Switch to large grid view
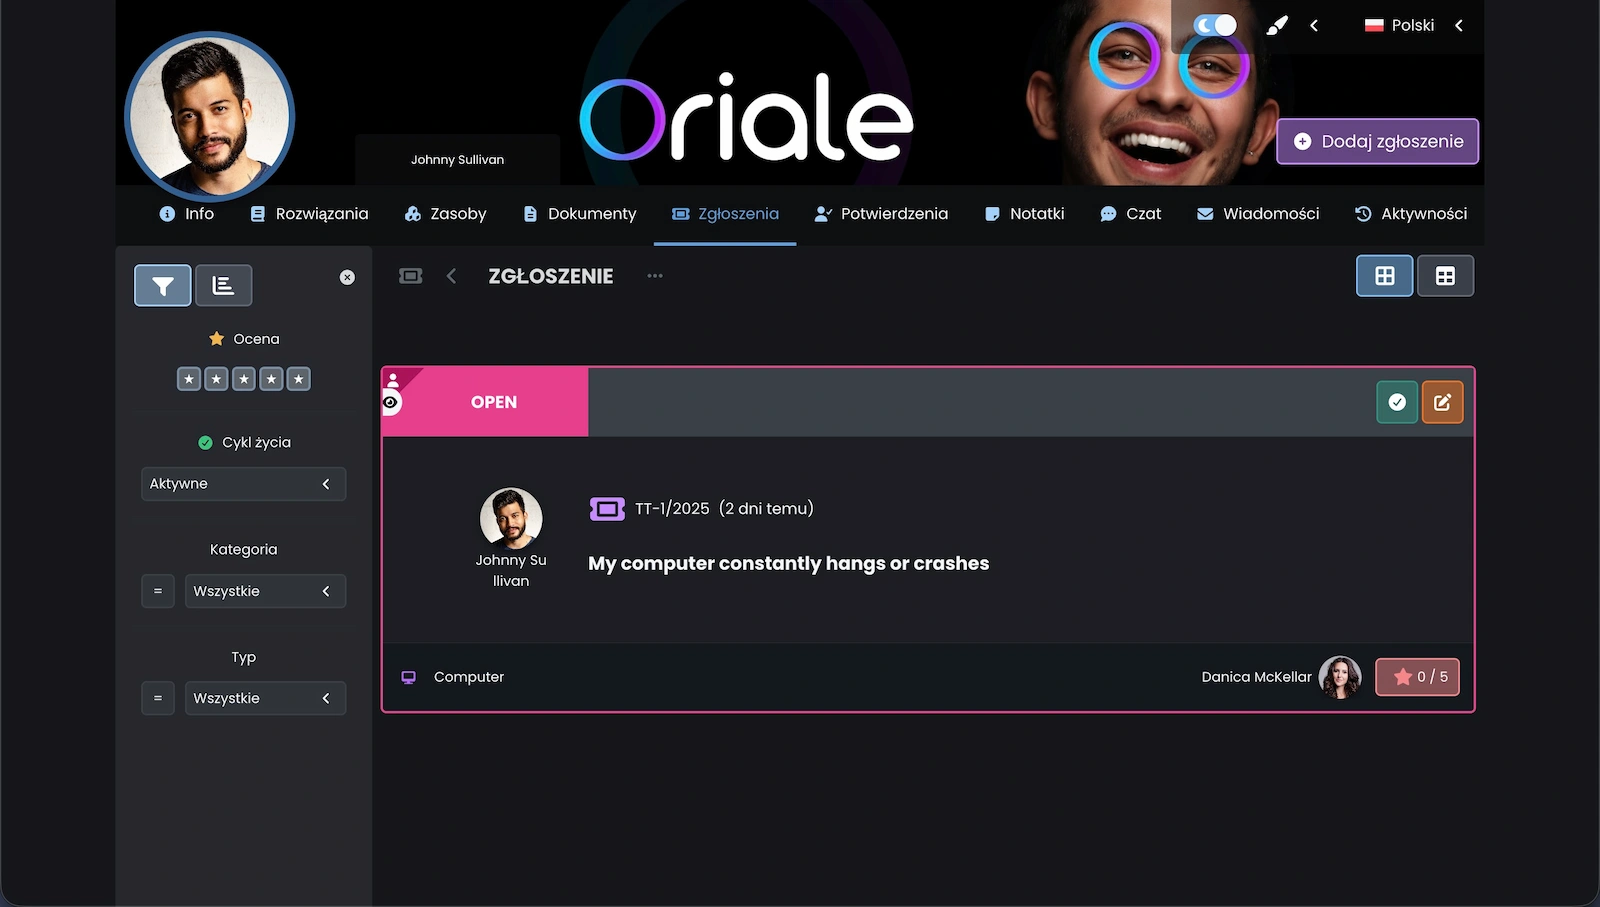The image size is (1600, 907). click(1384, 276)
